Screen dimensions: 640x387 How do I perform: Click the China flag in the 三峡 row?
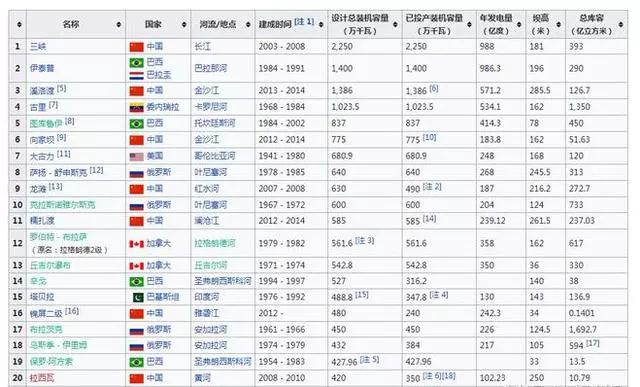pyautogui.click(x=136, y=47)
